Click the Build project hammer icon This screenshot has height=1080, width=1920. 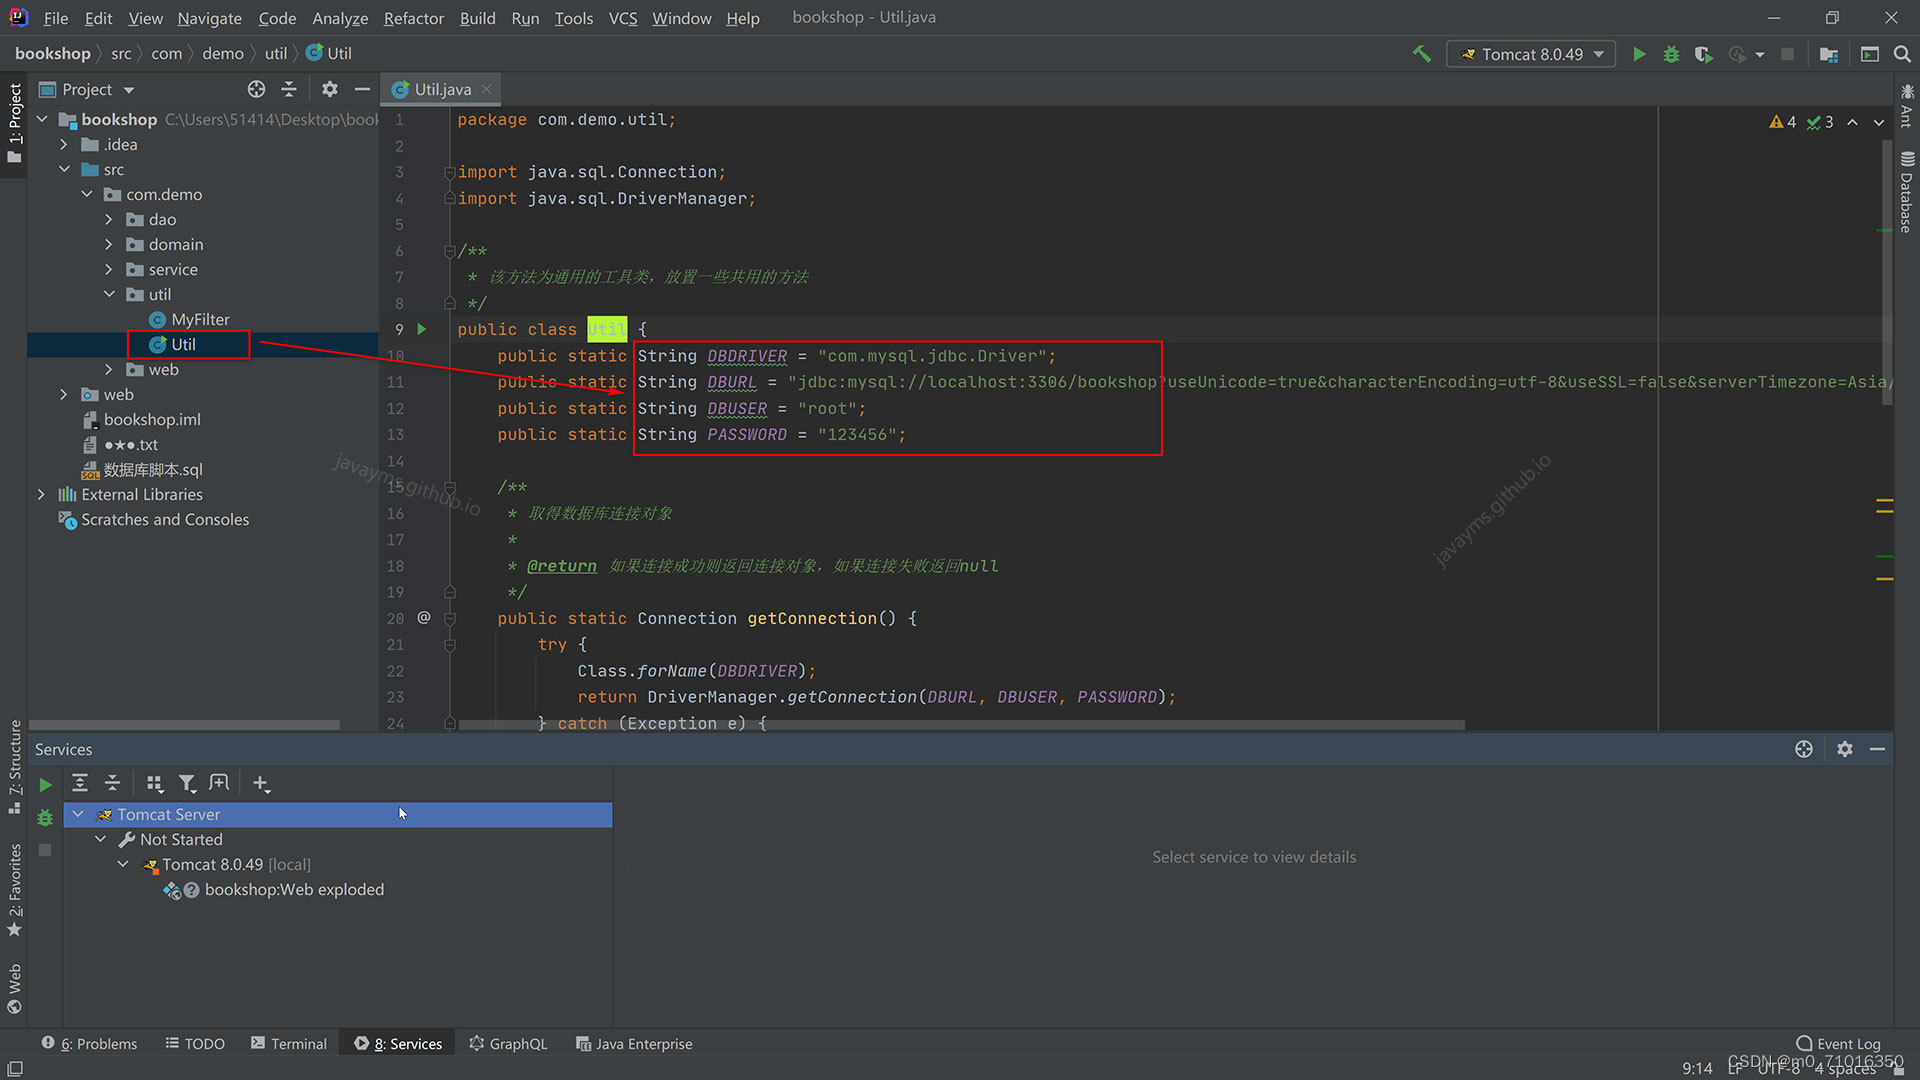[1422, 53]
